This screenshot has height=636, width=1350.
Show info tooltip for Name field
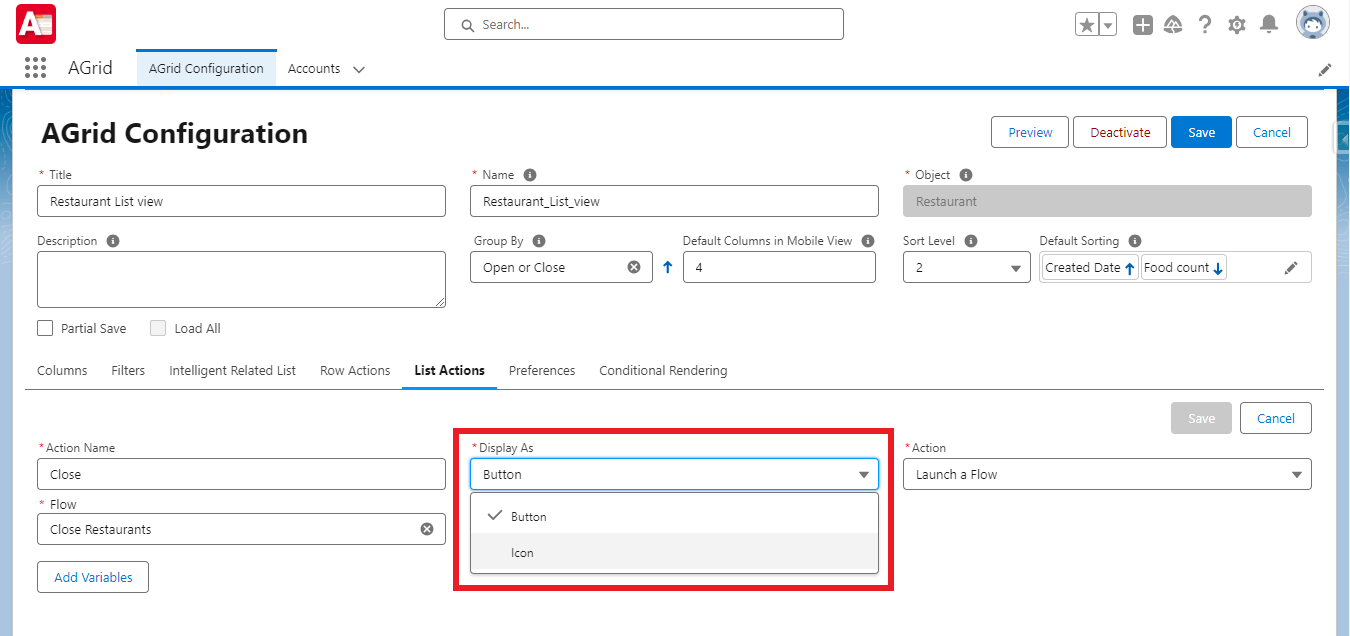[x=530, y=174]
